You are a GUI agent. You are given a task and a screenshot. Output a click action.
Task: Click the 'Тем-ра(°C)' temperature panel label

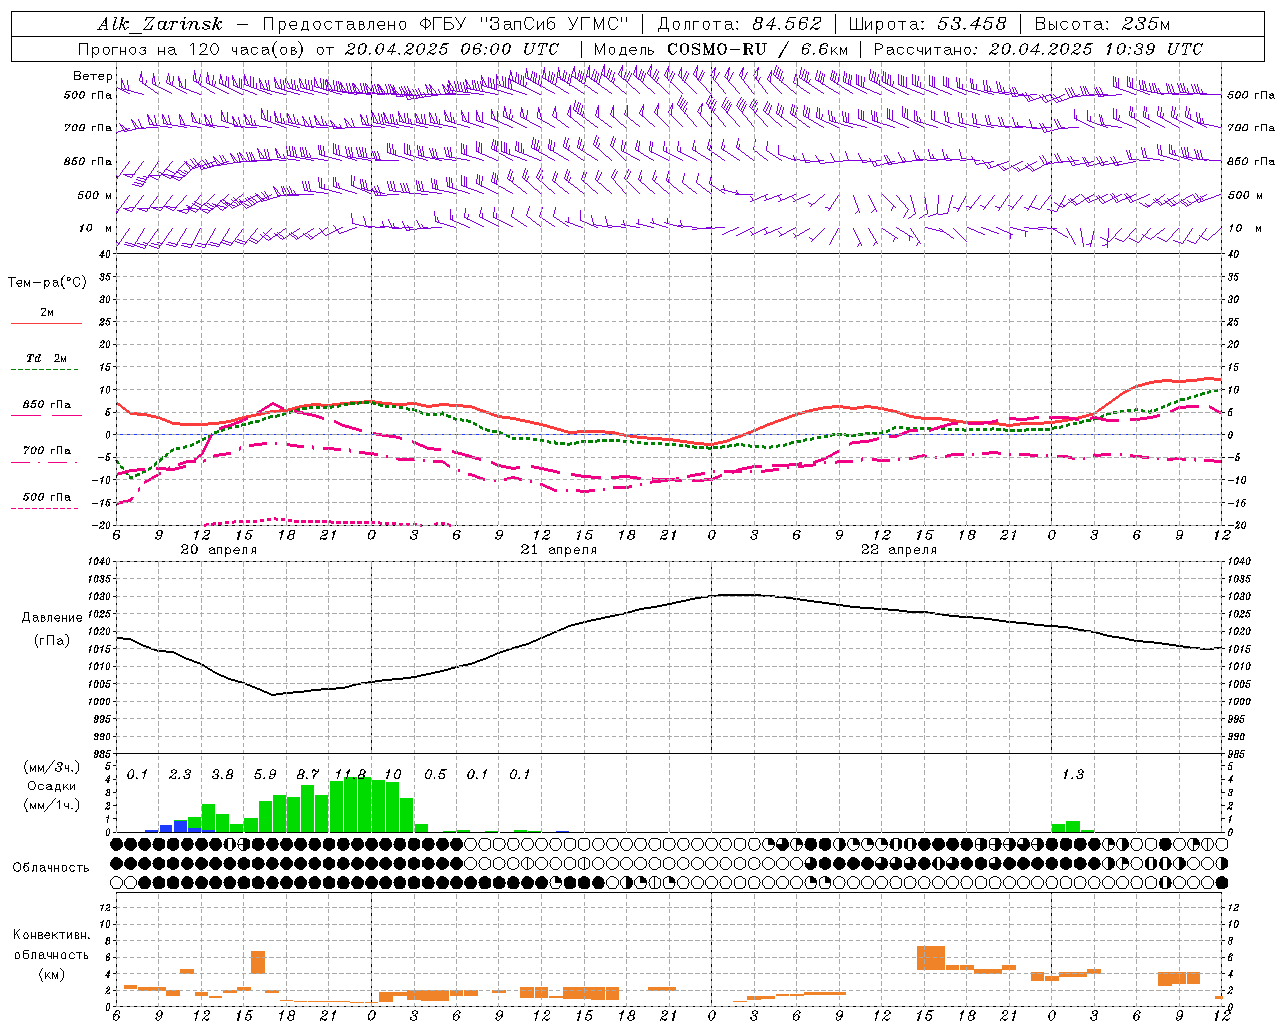point(47,283)
